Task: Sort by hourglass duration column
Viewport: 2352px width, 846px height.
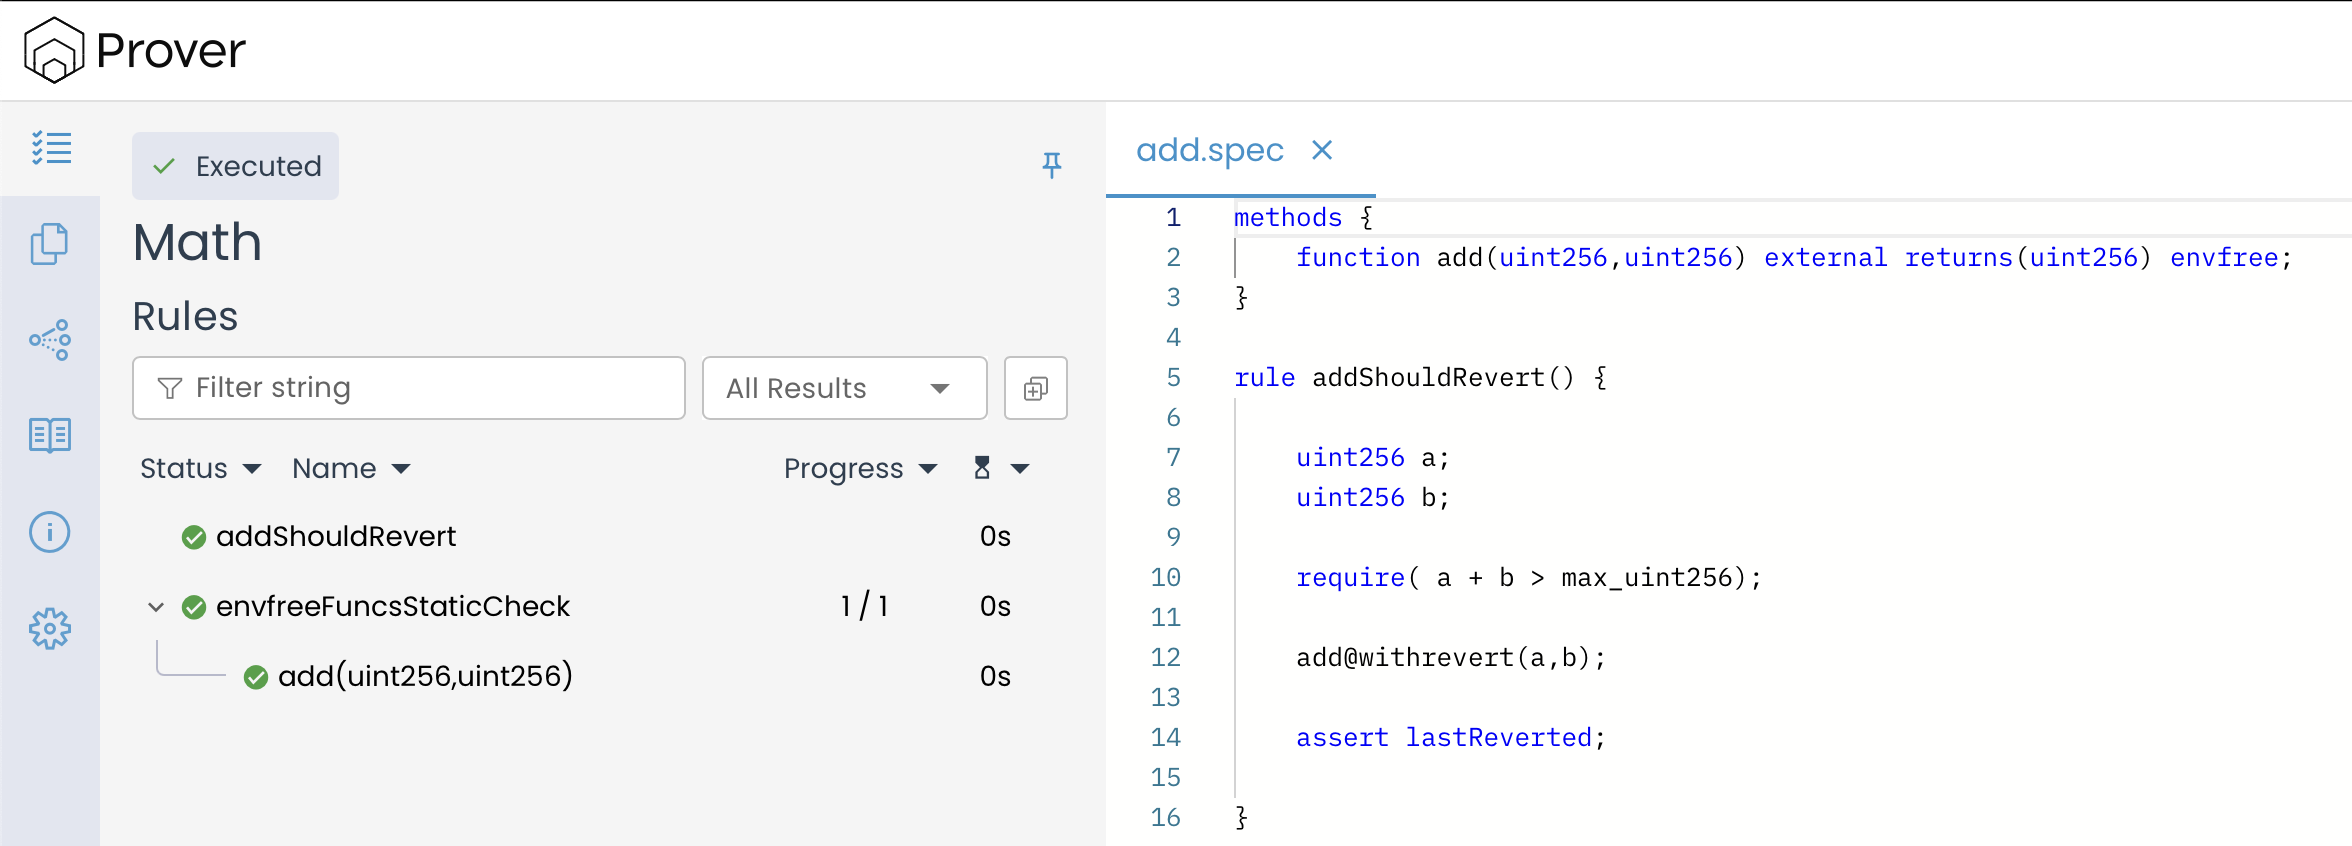Action: 1000,468
